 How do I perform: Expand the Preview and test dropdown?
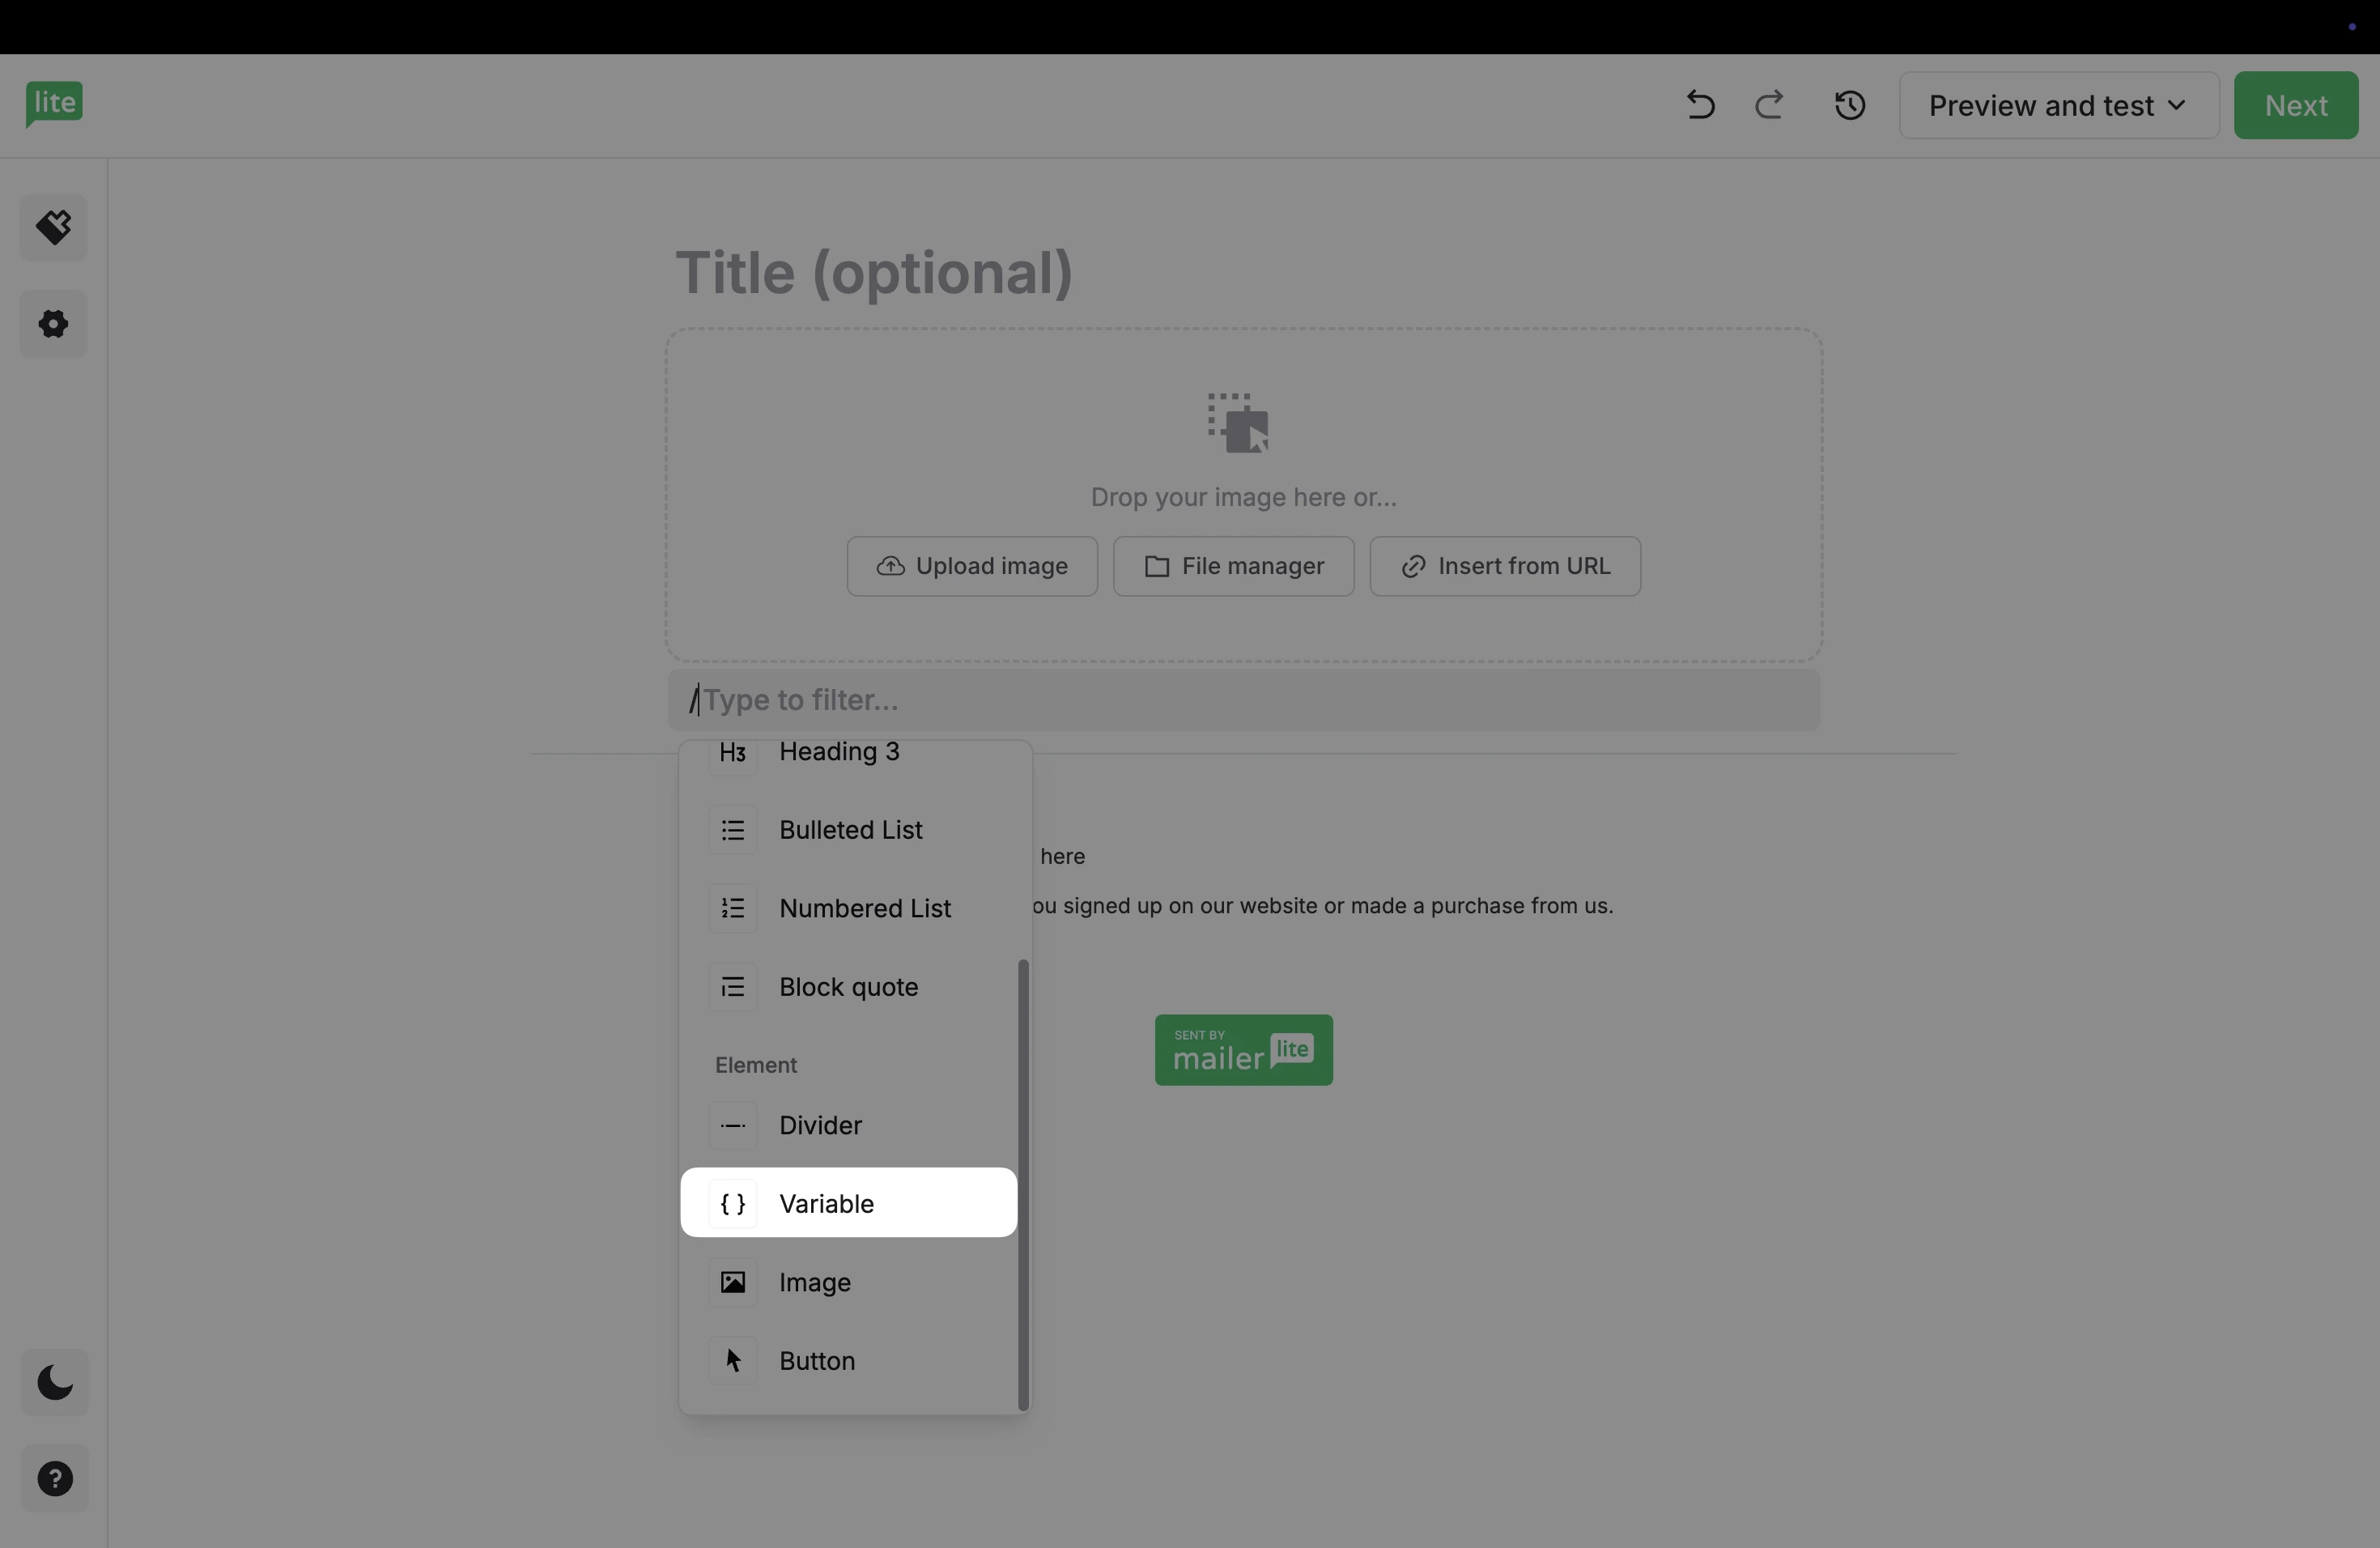pos(2058,105)
